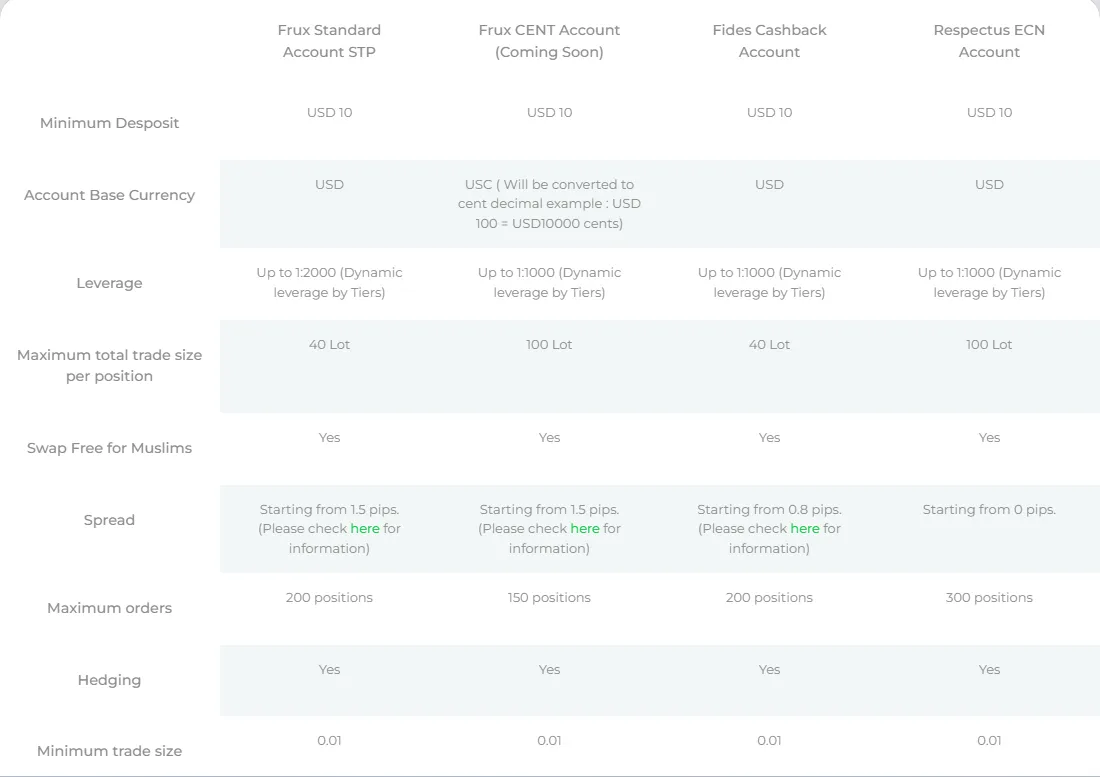Click the Hedging row label

pyautogui.click(x=109, y=680)
